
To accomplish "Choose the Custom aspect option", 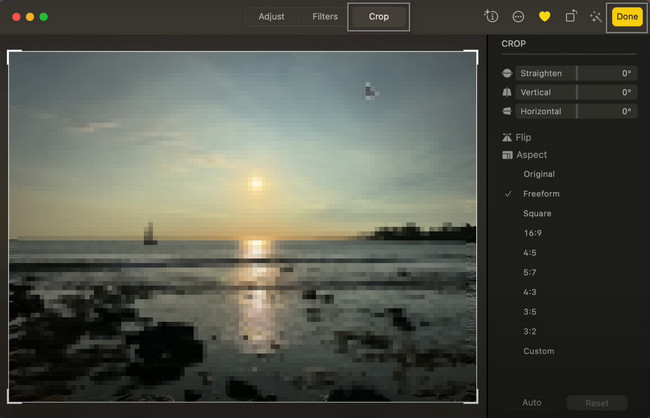I will 538,351.
